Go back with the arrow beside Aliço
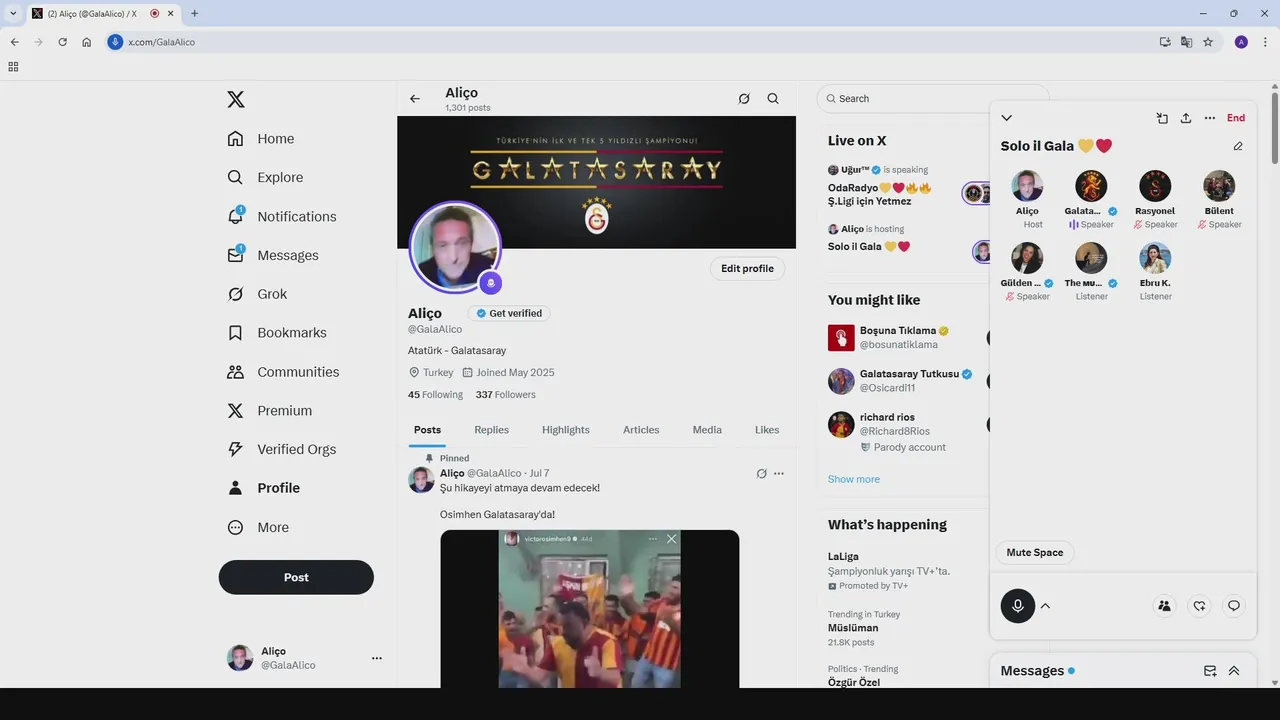 click(x=415, y=99)
